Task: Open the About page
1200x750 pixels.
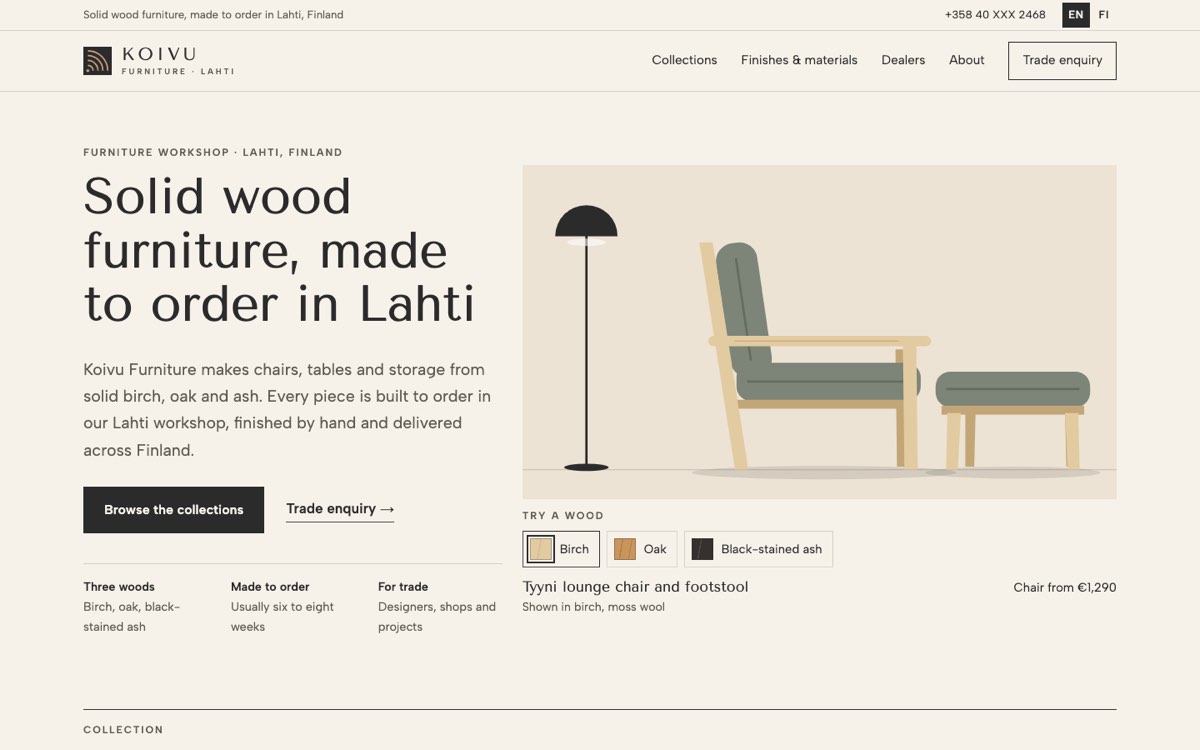Action: click(967, 60)
